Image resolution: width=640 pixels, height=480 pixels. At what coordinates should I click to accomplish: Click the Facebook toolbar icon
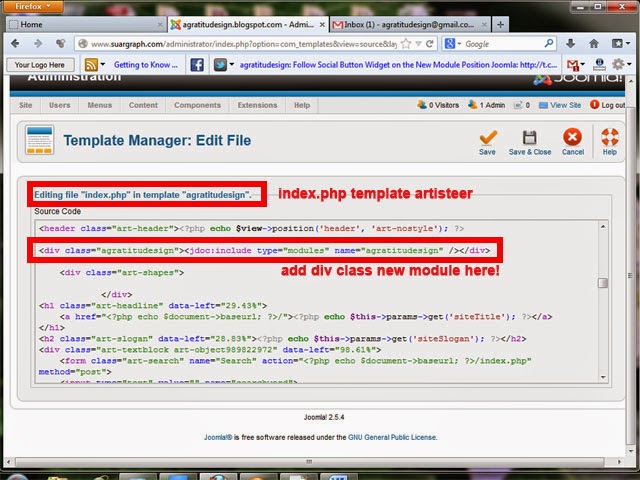tap(197, 64)
